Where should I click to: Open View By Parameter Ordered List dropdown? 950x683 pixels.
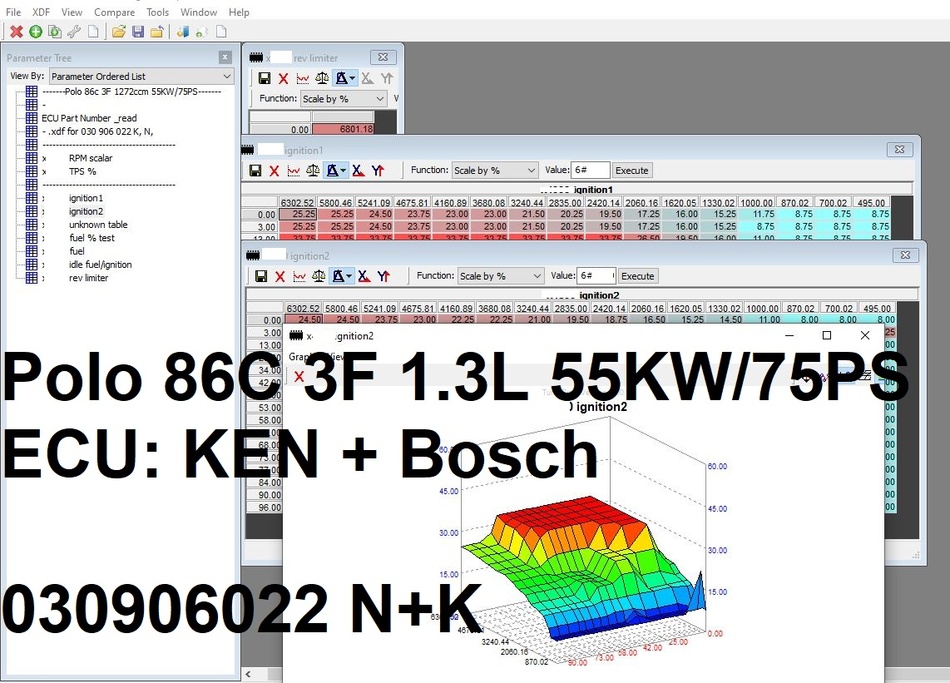pyautogui.click(x=141, y=76)
